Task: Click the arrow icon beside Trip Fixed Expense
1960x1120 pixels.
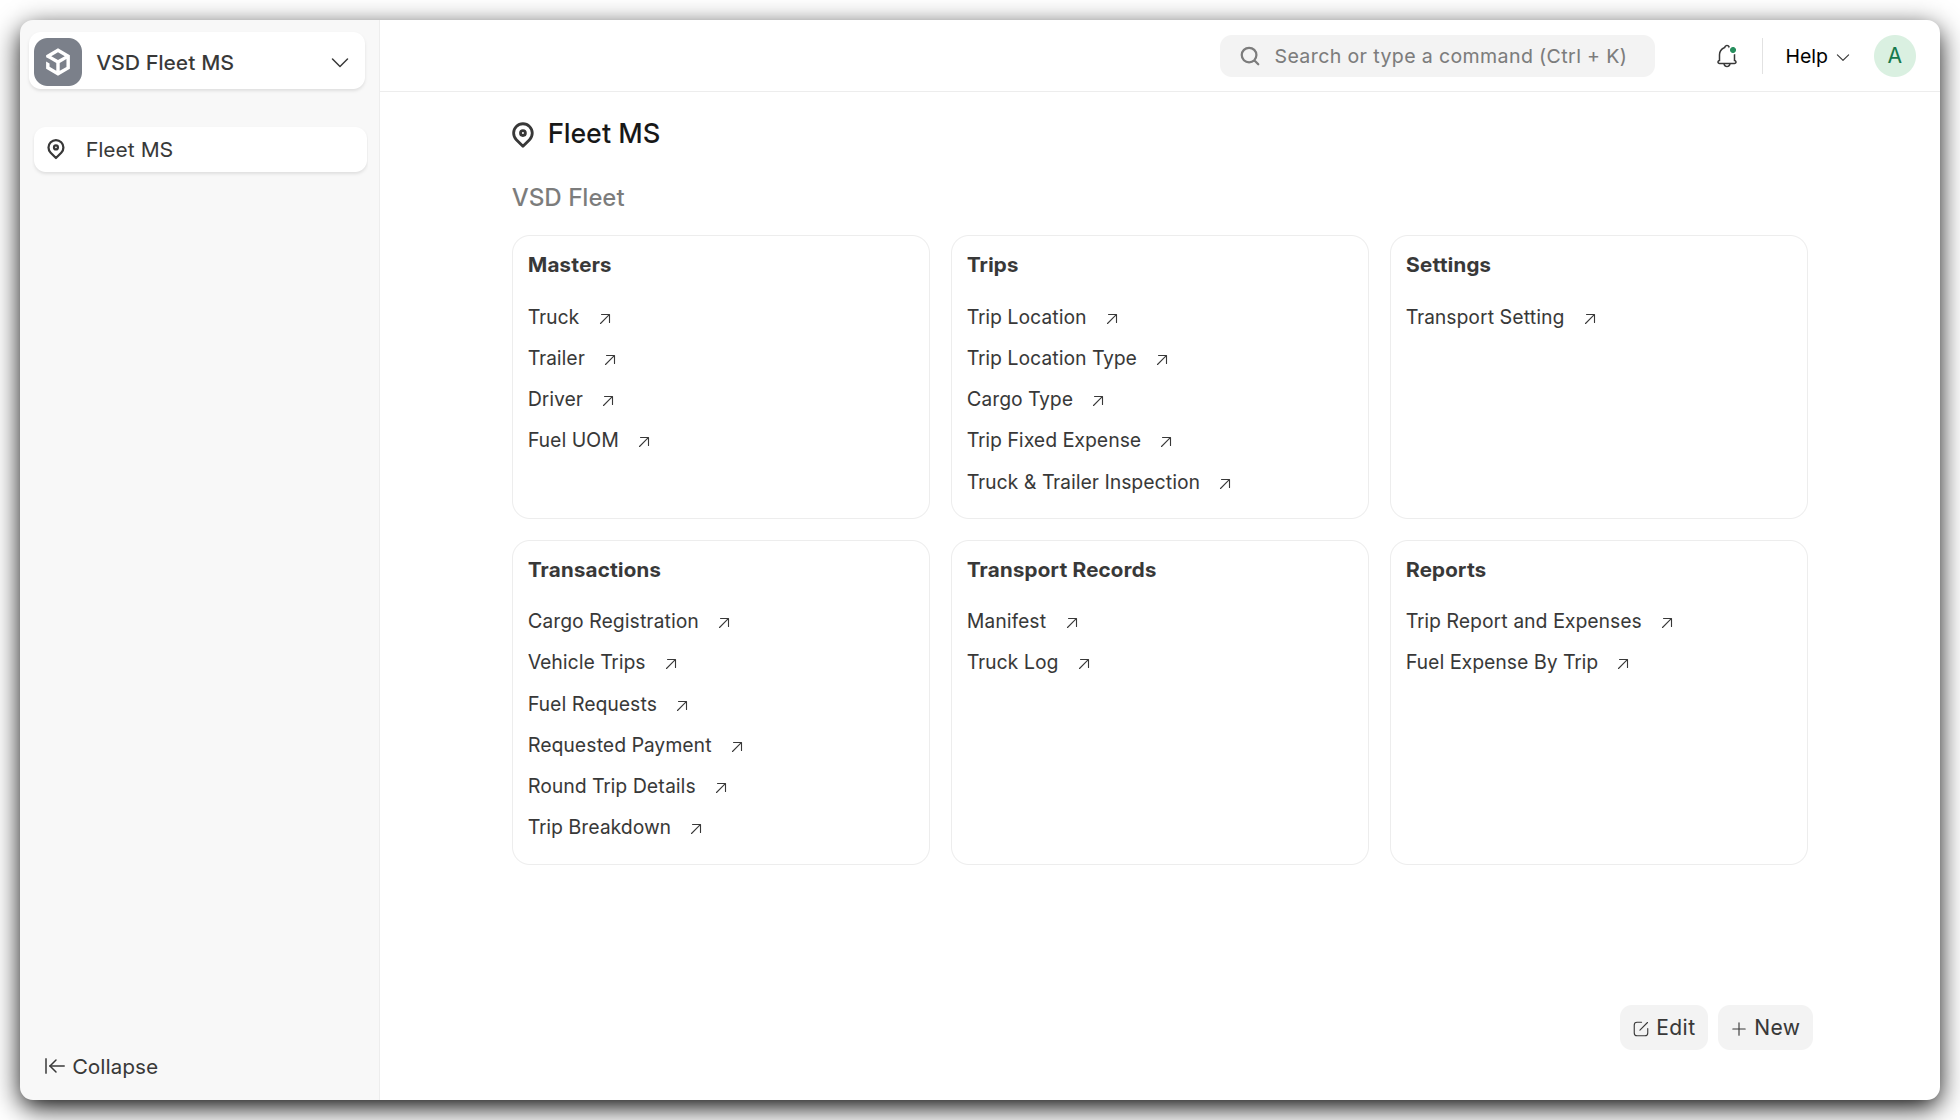Action: tap(1166, 442)
